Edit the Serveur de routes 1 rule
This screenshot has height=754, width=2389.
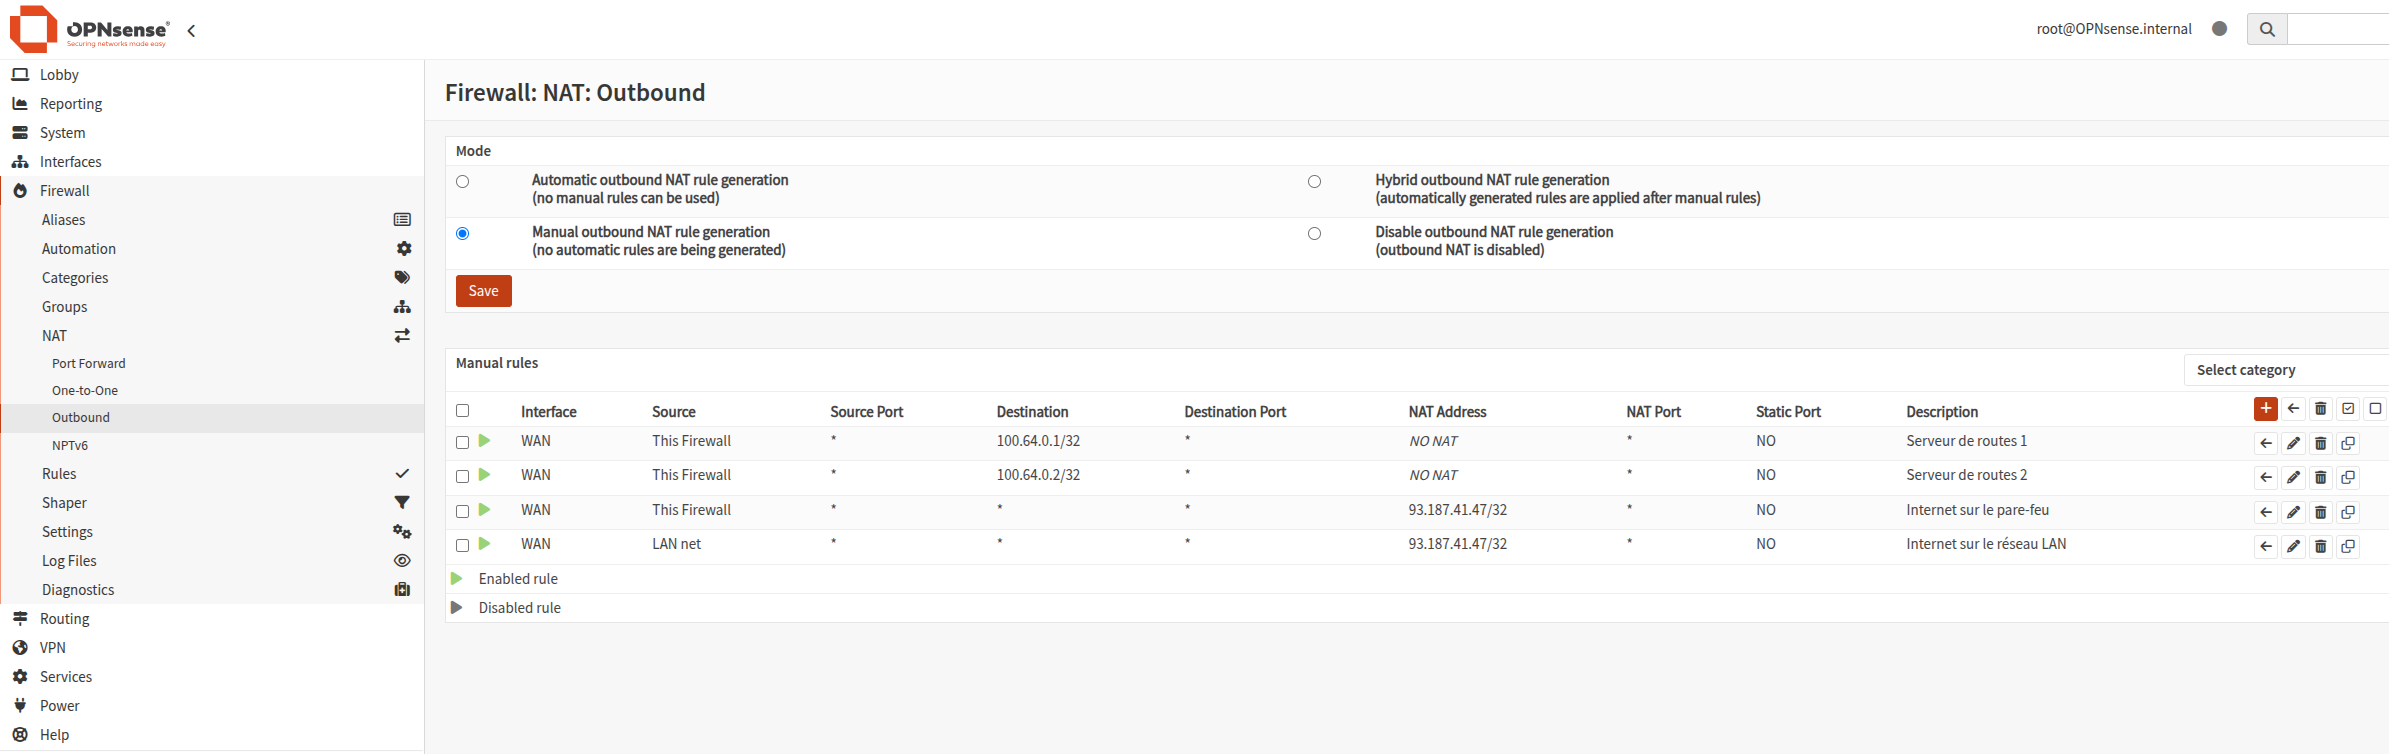point(2293,443)
